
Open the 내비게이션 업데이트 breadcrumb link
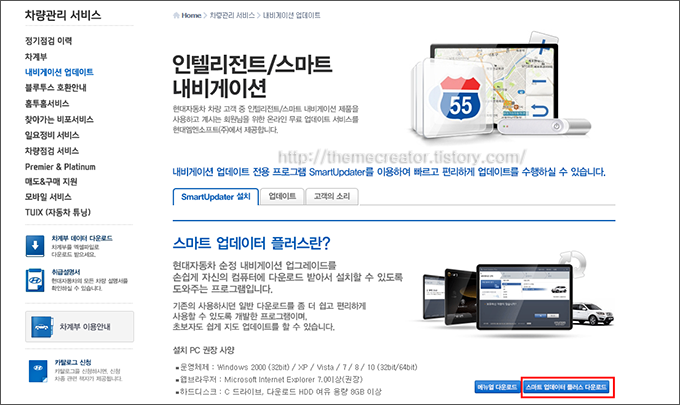291,16
